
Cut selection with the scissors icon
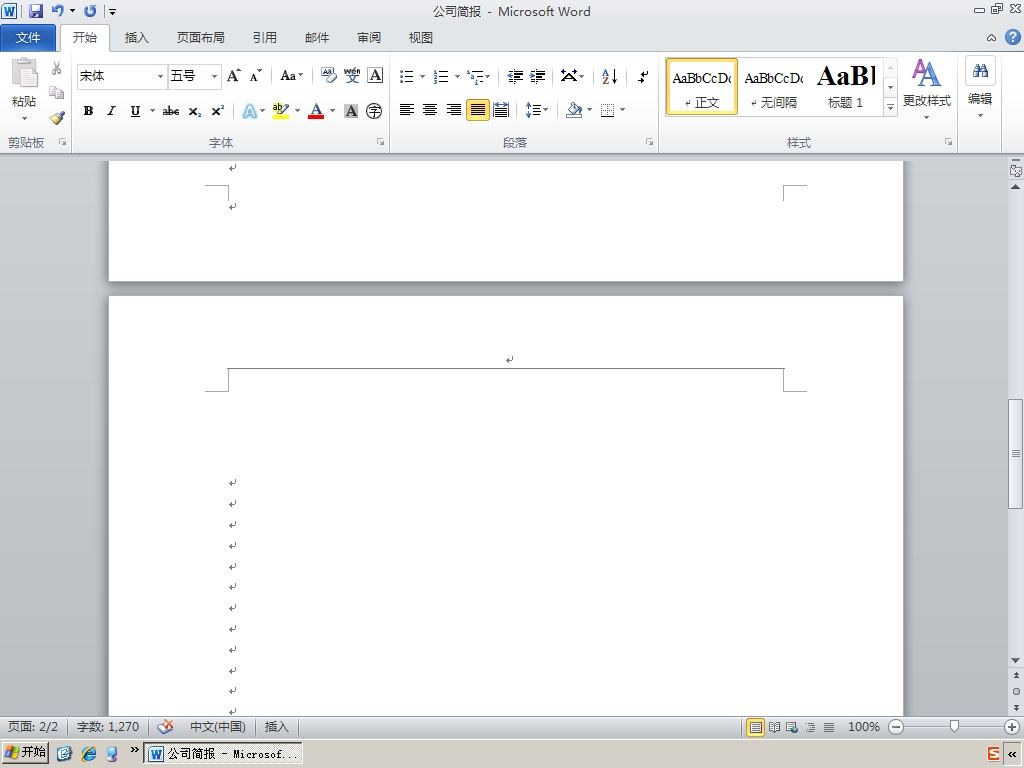point(57,68)
